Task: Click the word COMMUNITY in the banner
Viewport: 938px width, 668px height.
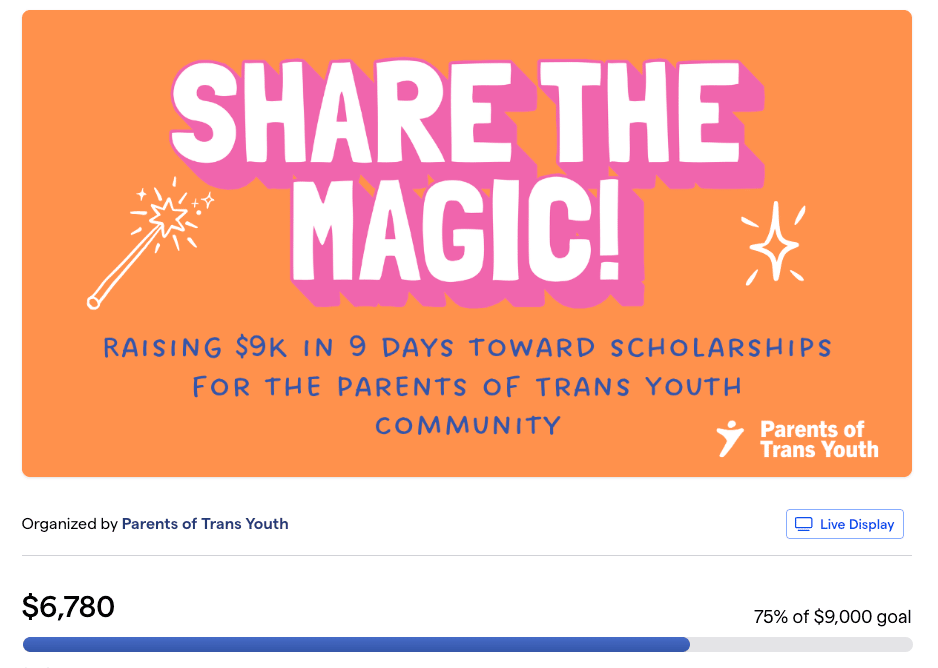Action: click(467, 425)
